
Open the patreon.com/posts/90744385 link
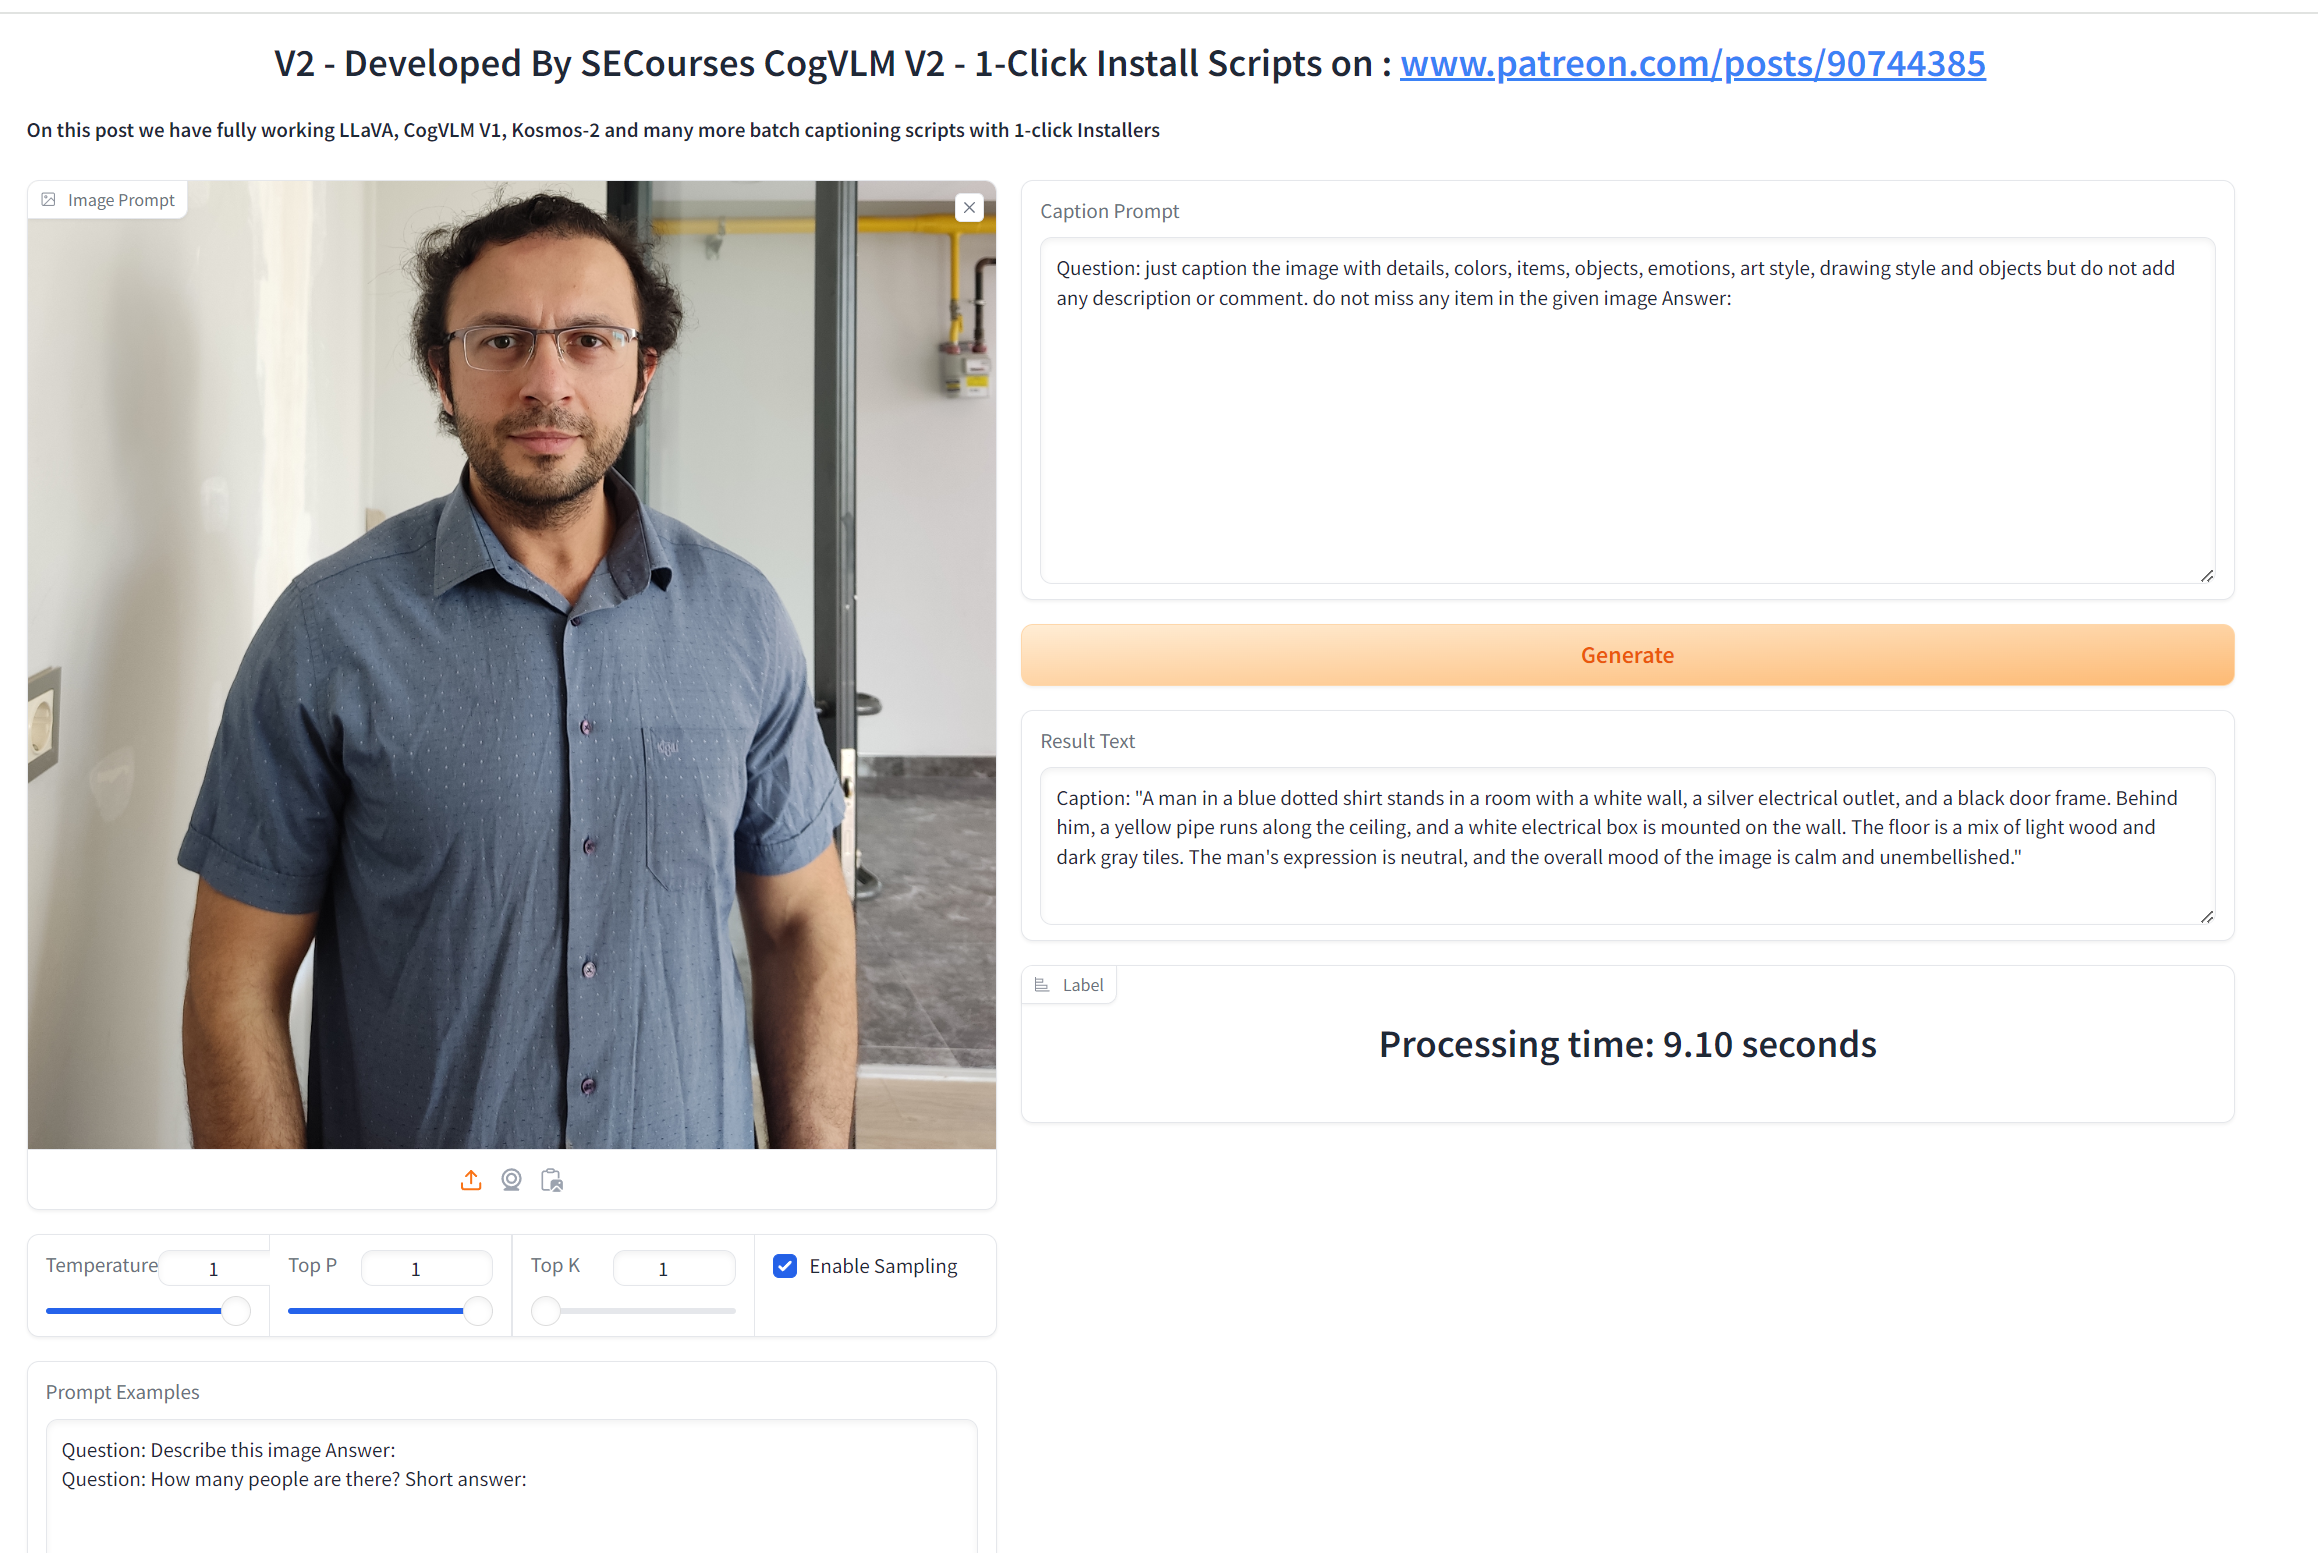[1692, 64]
